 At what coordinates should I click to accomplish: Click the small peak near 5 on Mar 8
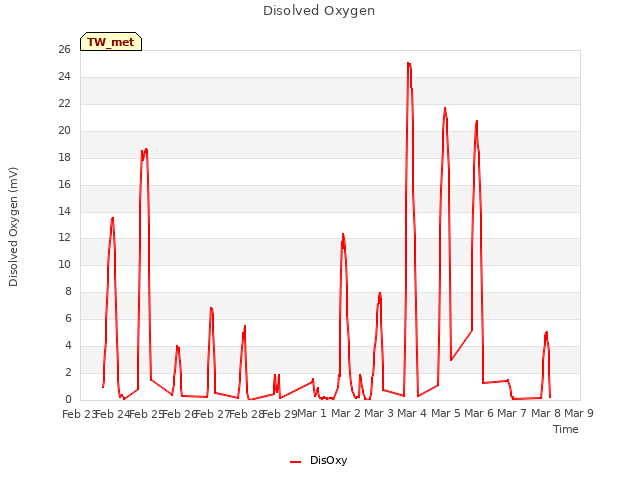pos(546,332)
